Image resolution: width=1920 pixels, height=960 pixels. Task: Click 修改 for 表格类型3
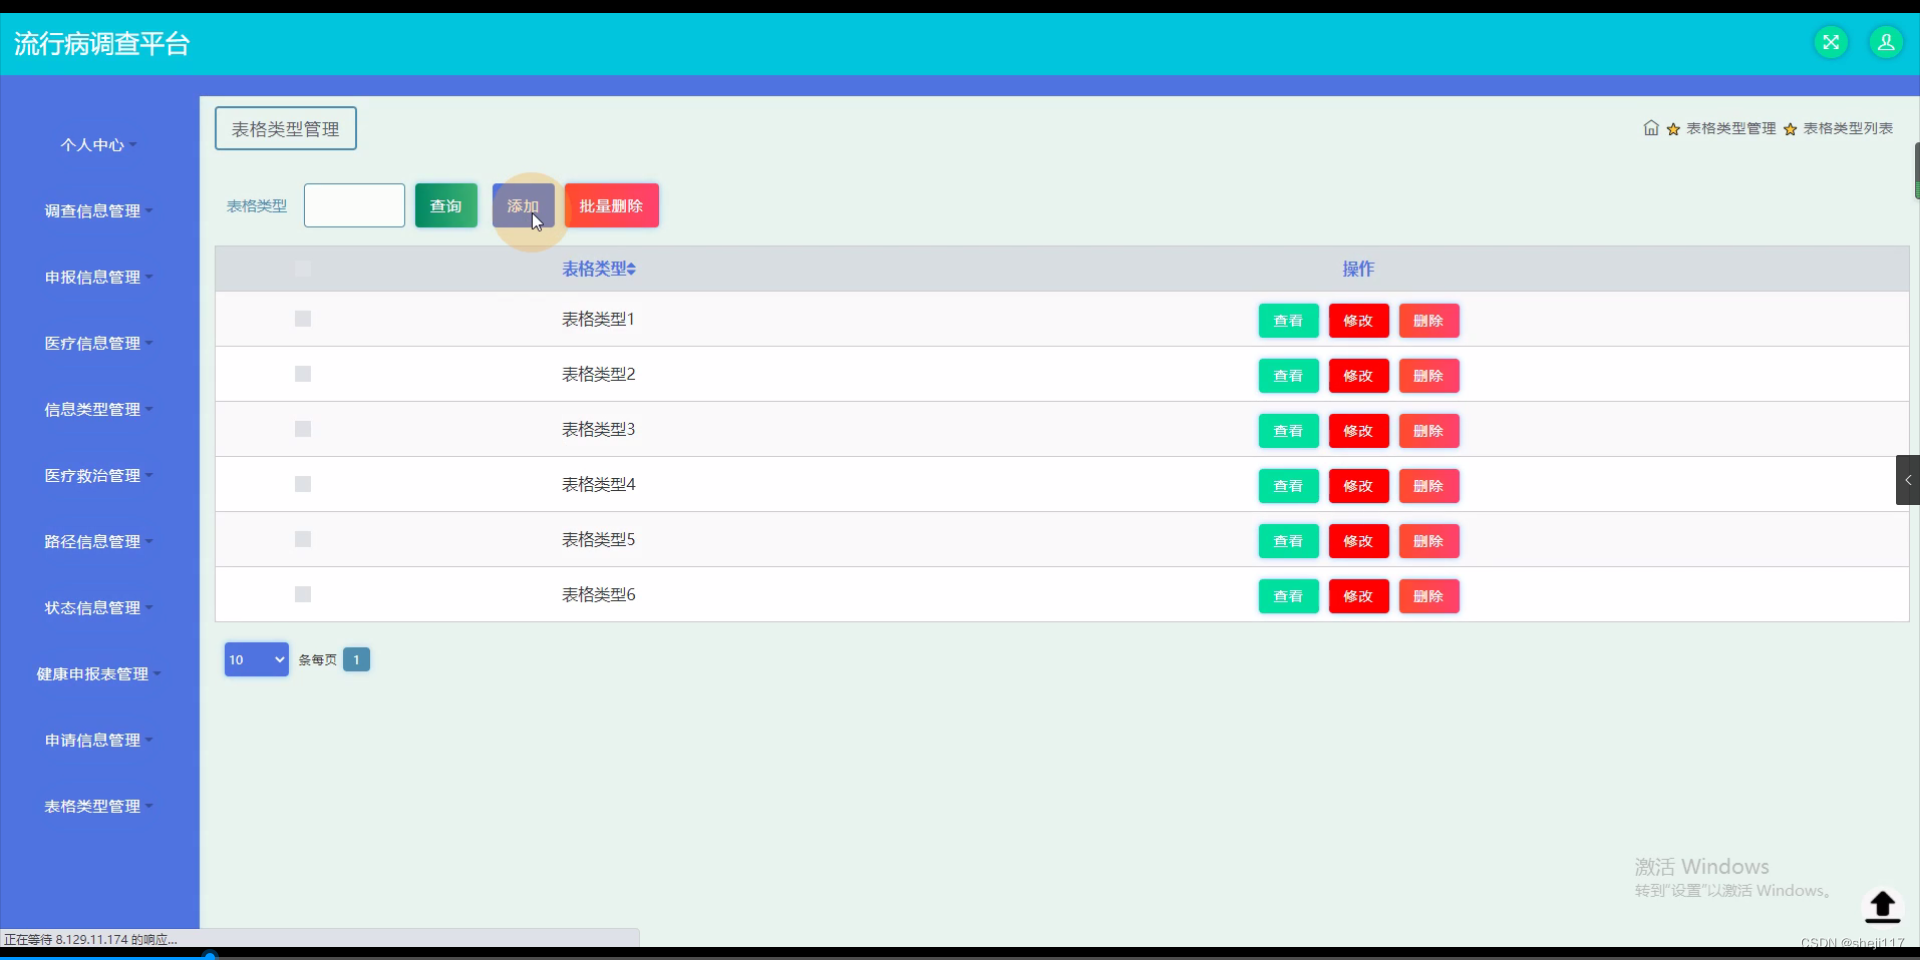(1358, 431)
